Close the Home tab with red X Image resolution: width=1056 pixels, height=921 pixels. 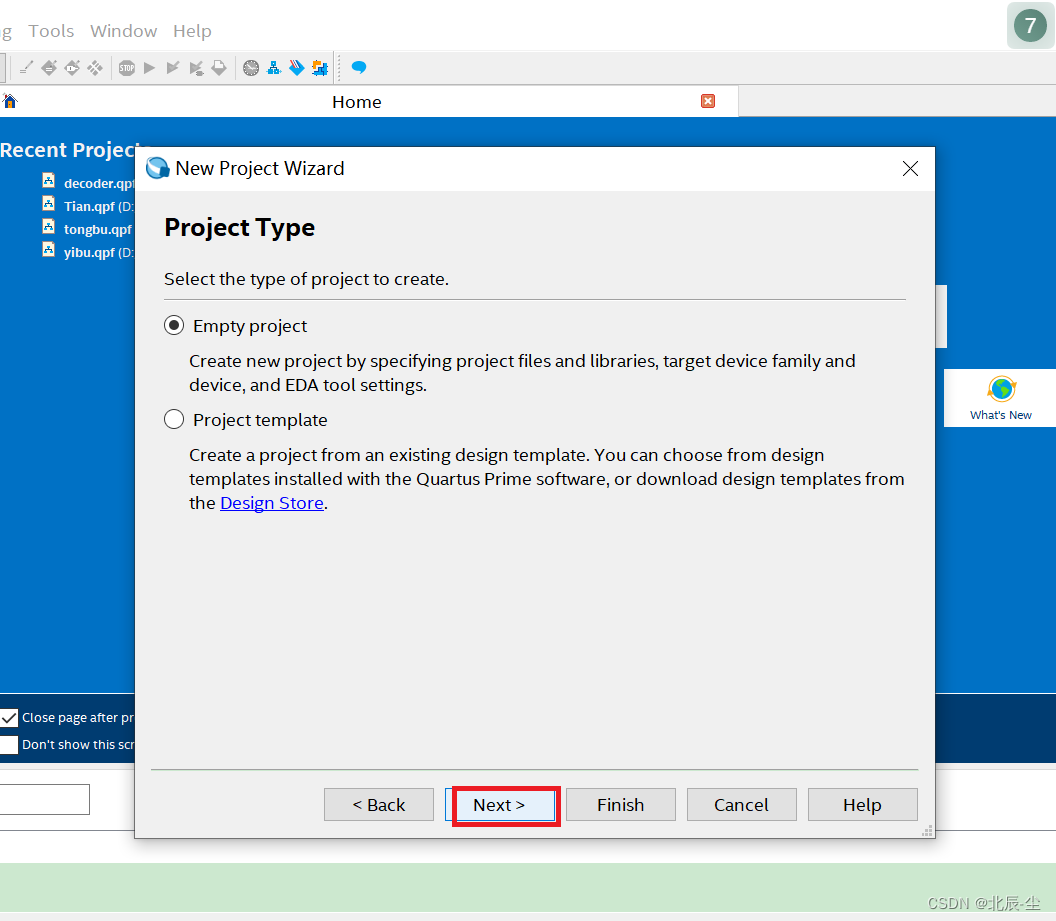coord(708,101)
